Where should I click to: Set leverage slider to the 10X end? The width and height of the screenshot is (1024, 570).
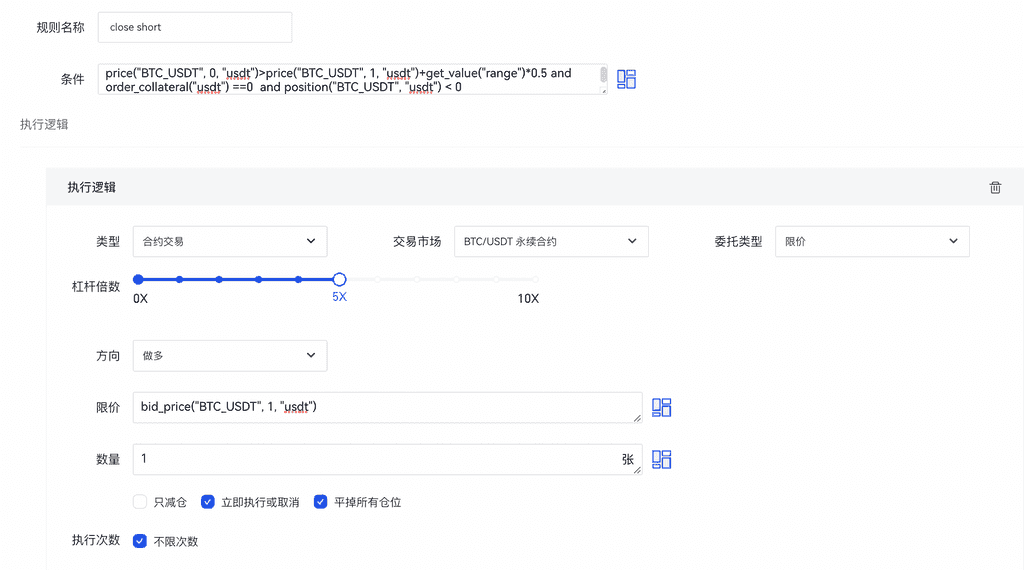tap(534, 280)
